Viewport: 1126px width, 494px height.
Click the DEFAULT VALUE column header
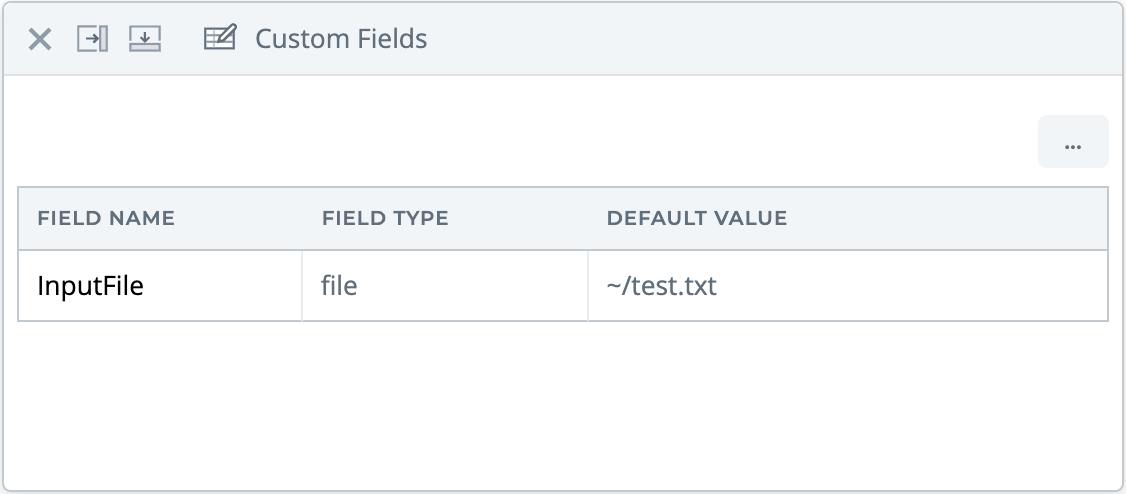[x=697, y=218]
